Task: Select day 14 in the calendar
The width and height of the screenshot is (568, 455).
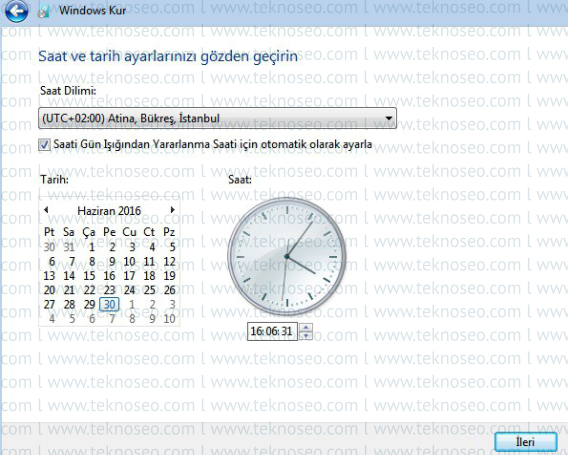Action: (x=69, y=276)
